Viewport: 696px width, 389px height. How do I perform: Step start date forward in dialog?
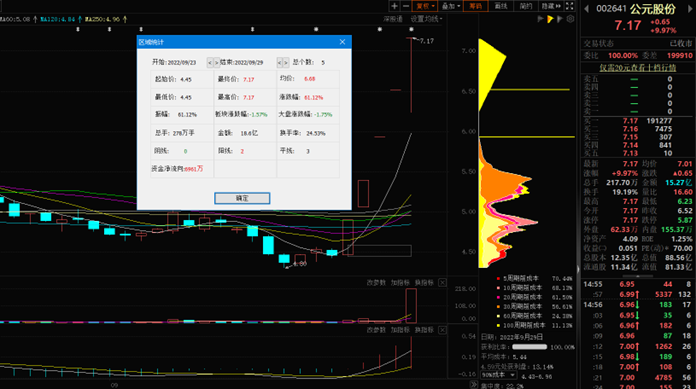pos(216,63)
